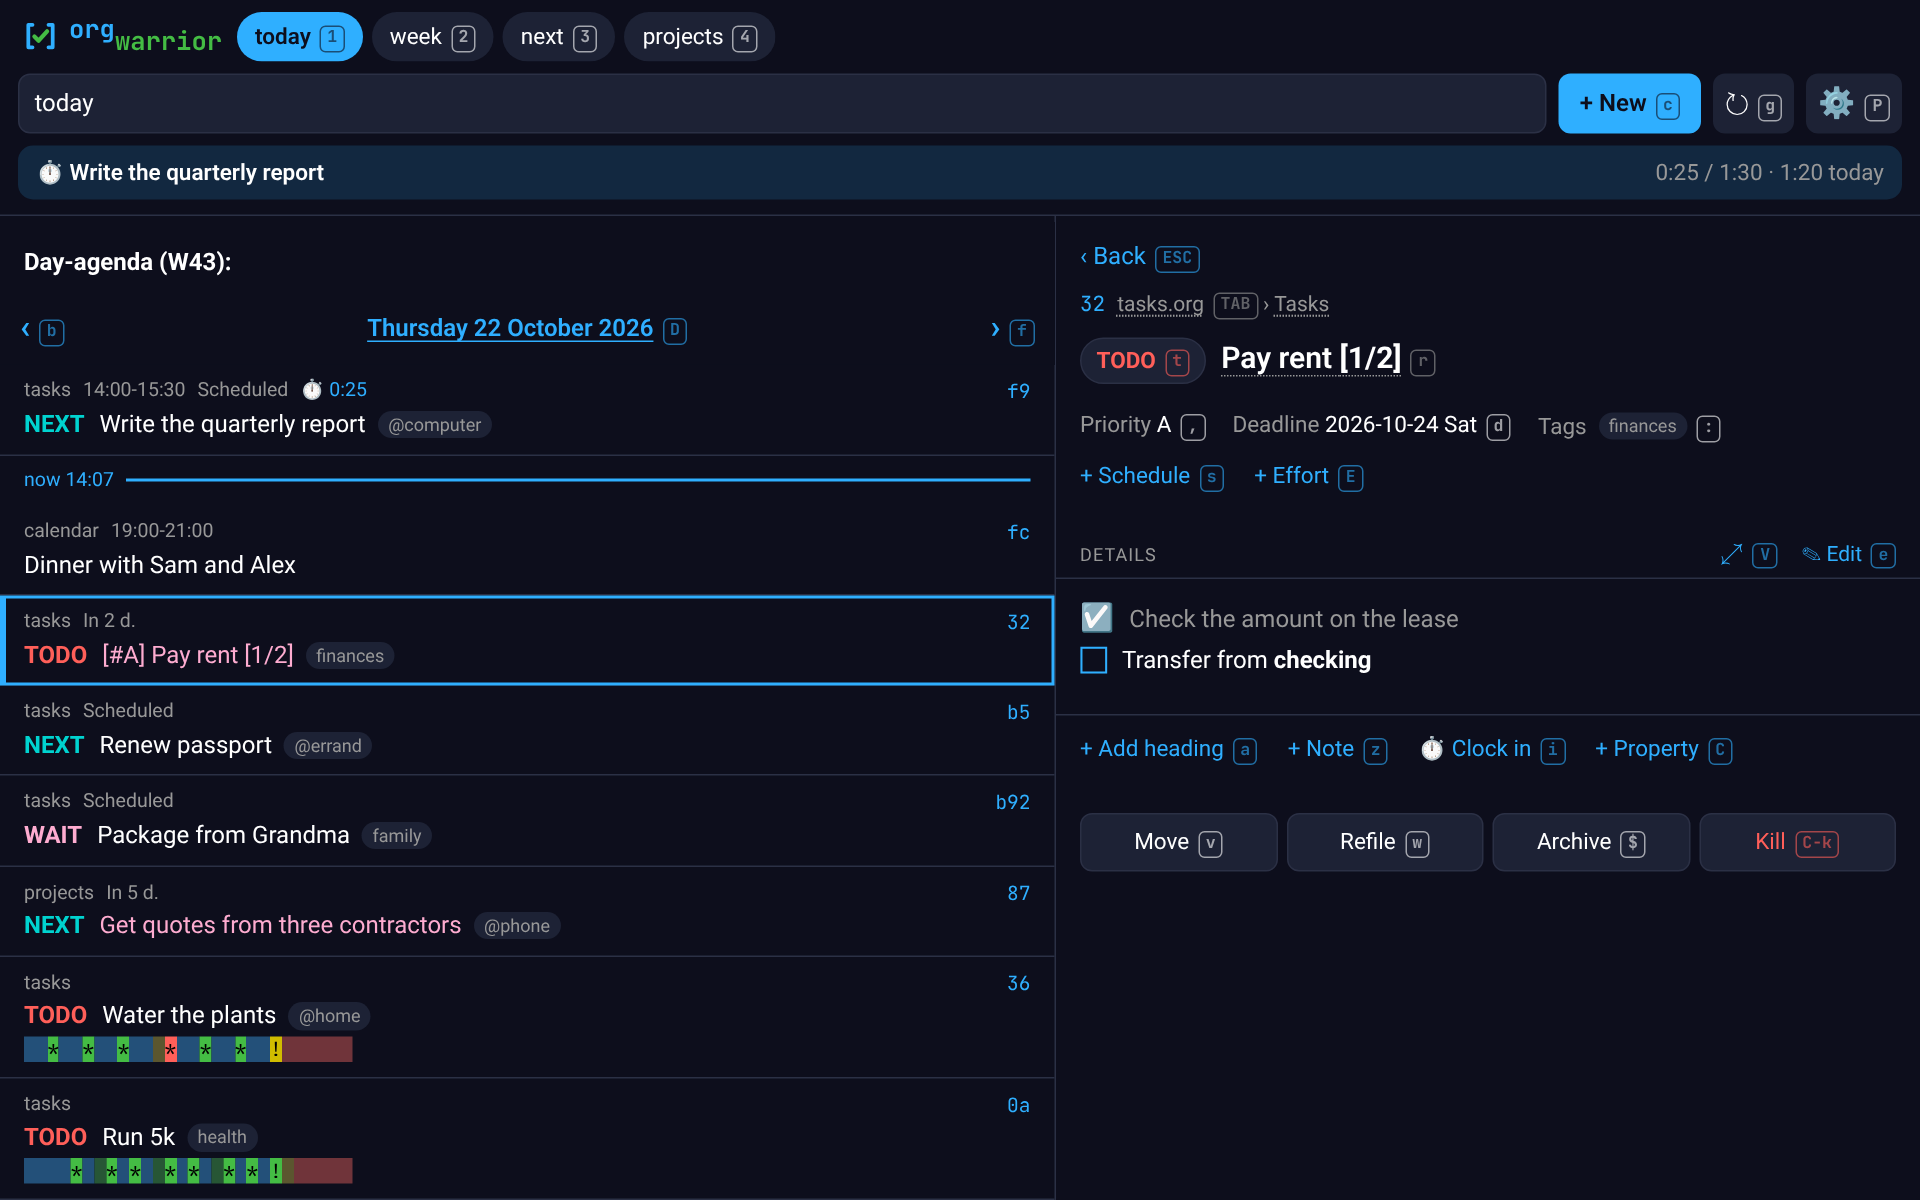Click the Move button
Viewport: 1920px width, 1200px height.
tap(1178, 842)
